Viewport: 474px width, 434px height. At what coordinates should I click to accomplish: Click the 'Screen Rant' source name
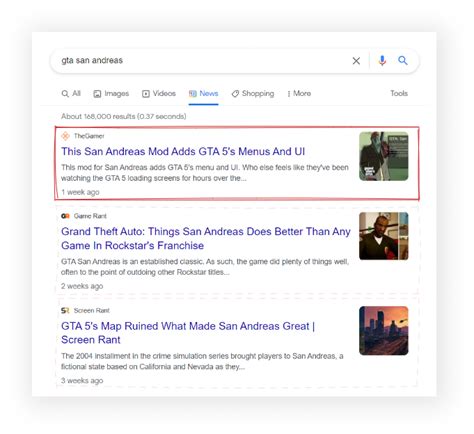coord(92,310)
